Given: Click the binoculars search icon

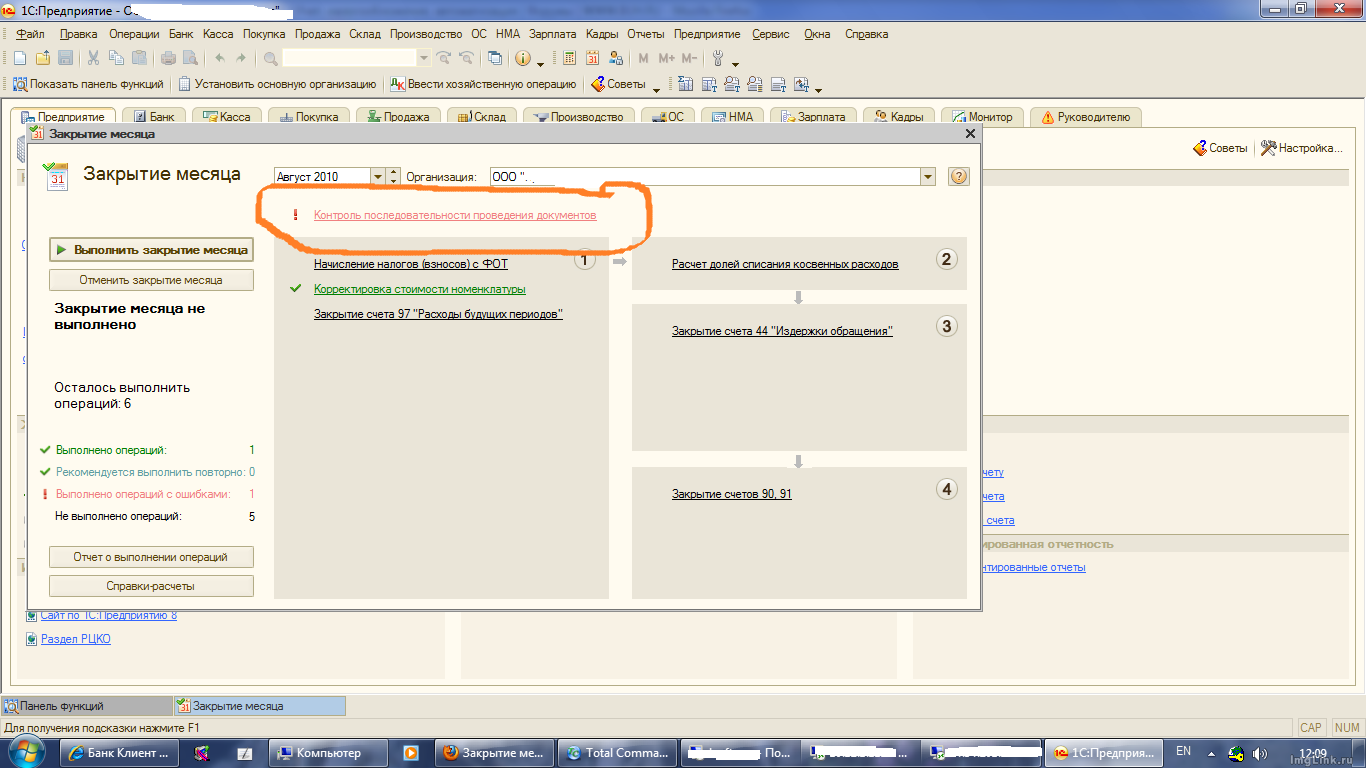Looking at the screenshot, I should (270, 59).
